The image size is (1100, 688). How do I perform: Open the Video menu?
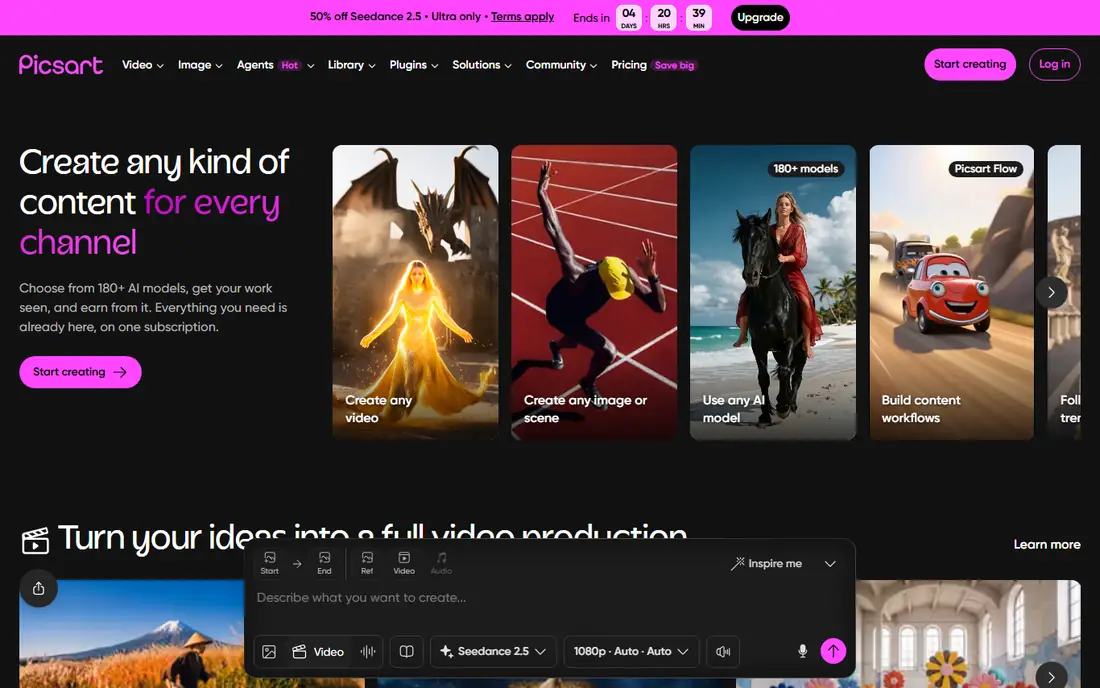(142, 65)
